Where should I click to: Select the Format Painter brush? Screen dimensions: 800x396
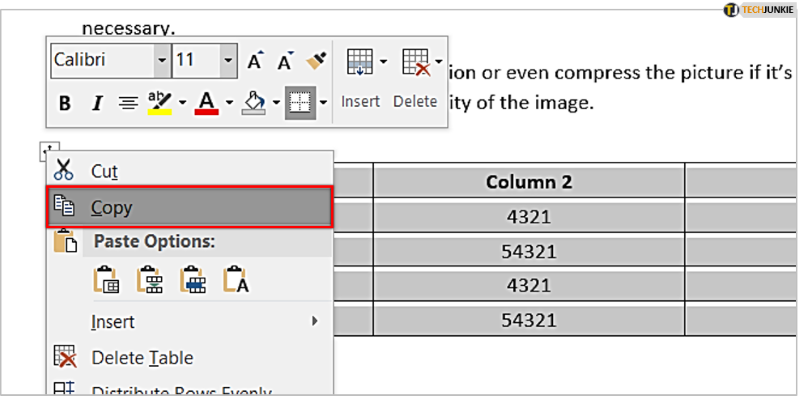tap(316, 61)
